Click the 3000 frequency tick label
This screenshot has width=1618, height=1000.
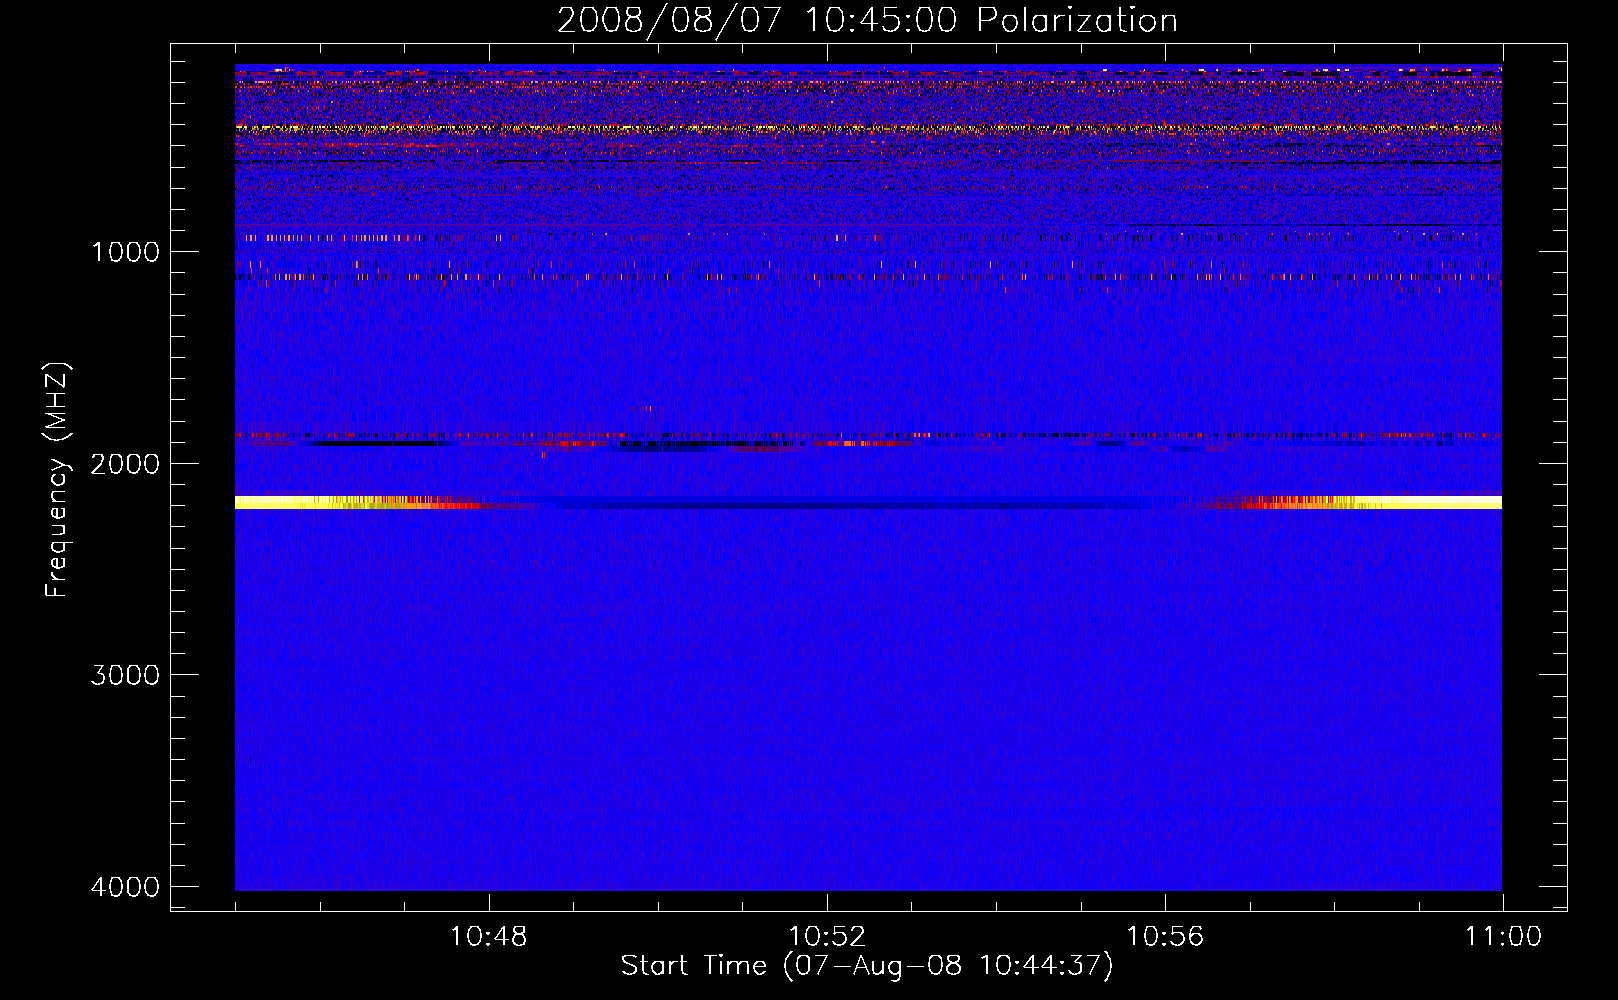(x=125, y=675)
